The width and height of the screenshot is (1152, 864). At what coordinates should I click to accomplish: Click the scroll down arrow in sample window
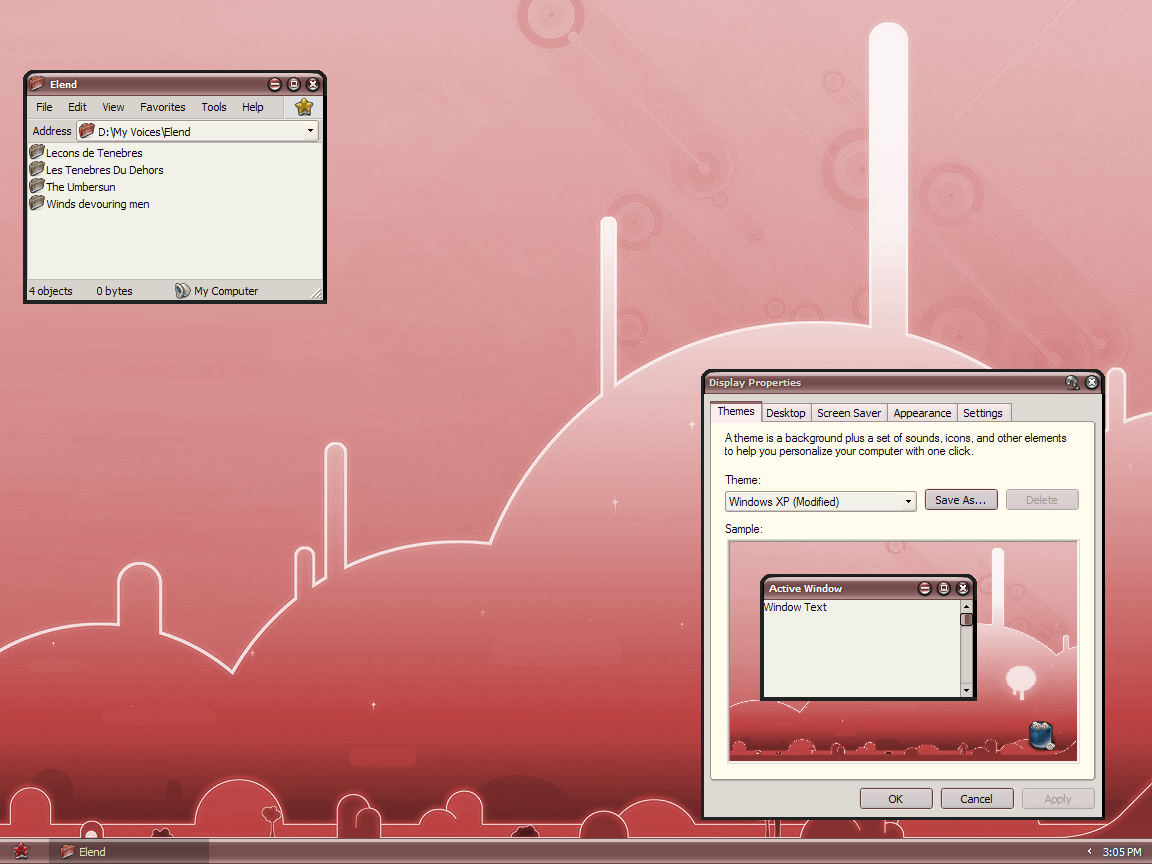[966, 691]
